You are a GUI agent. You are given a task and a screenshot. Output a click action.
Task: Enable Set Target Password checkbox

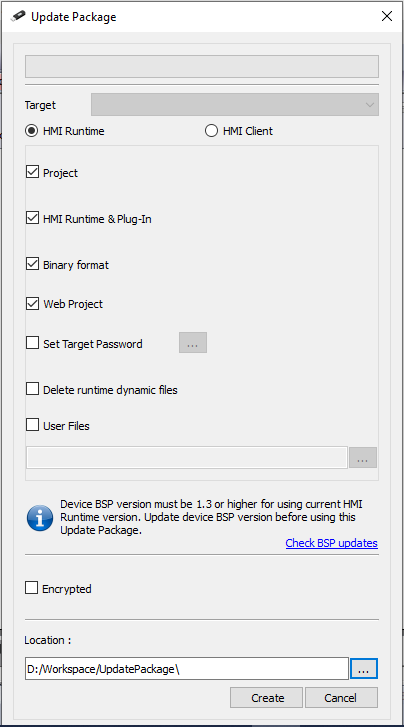pyautogui.click(x=32, y=343)
